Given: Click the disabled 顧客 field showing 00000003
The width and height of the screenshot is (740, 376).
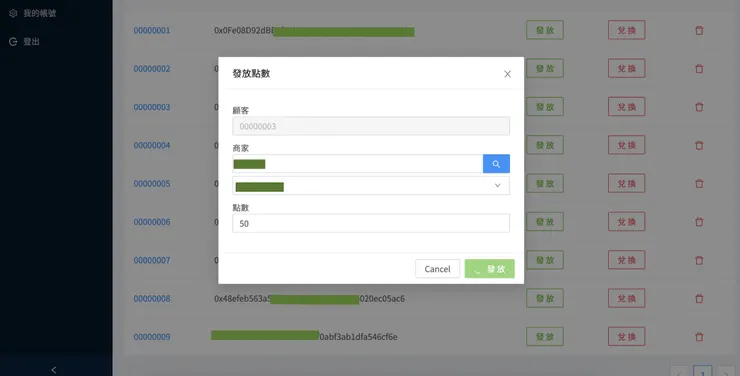Looking at the screenshot, I should (x=371, y=126).
